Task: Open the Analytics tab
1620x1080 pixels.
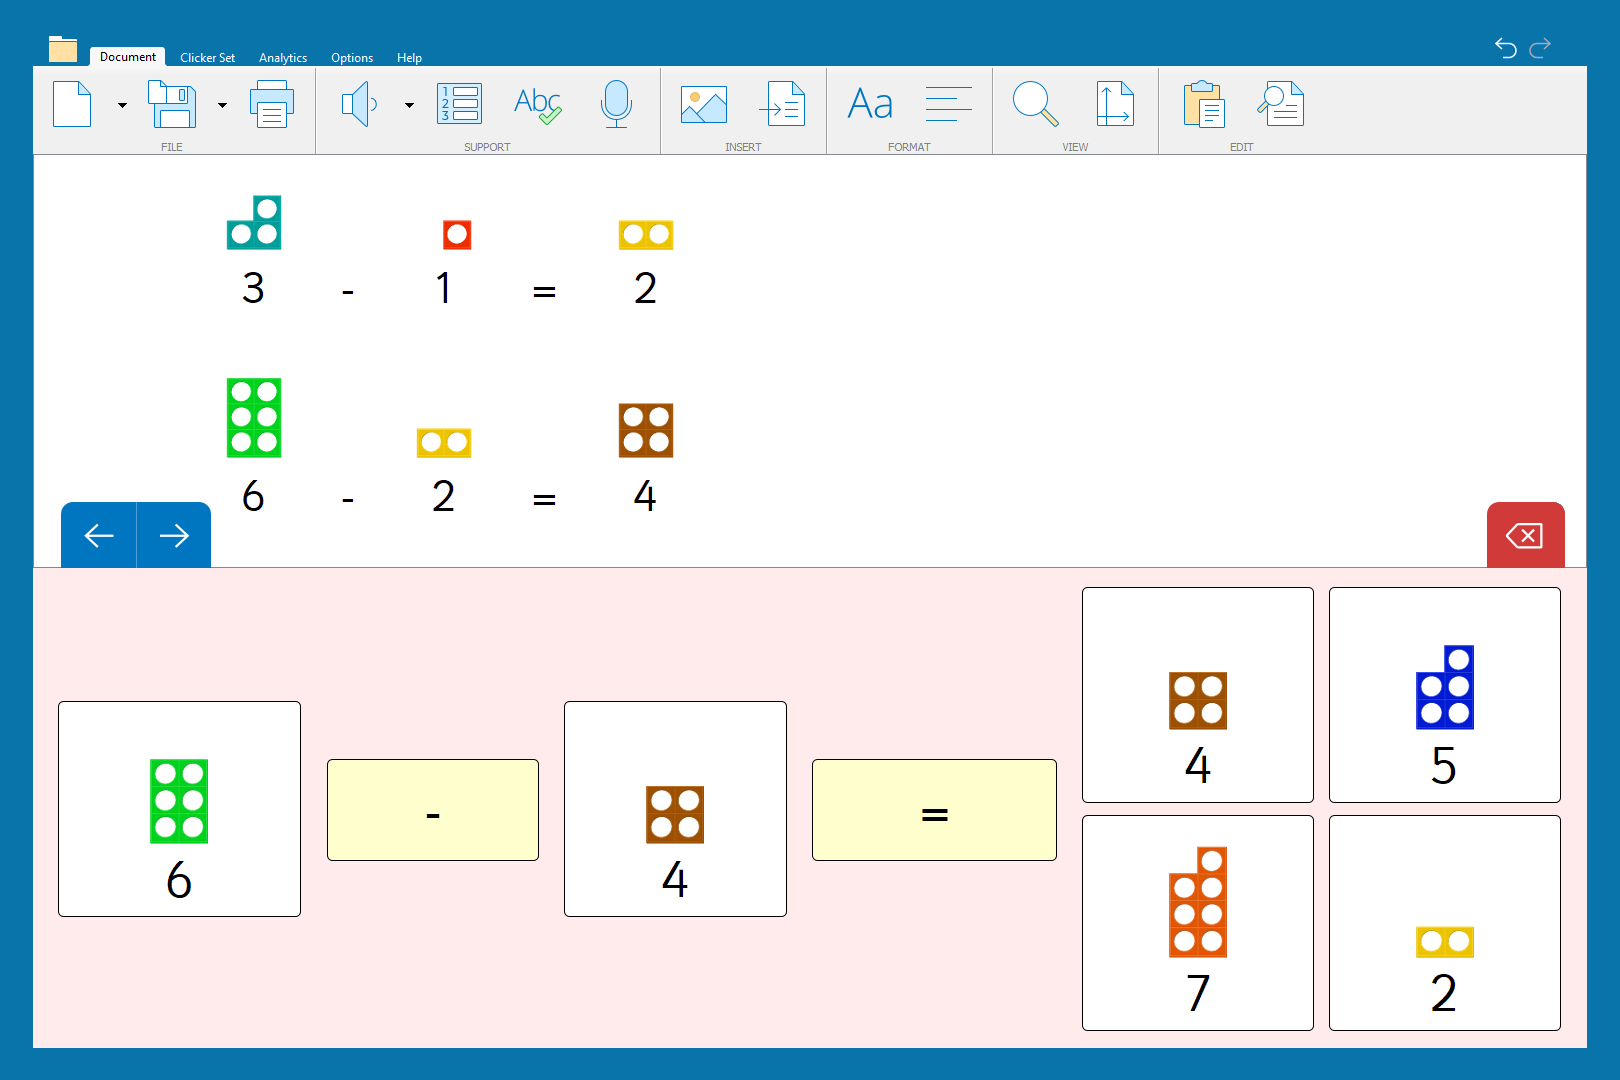Action: [283, 58]
